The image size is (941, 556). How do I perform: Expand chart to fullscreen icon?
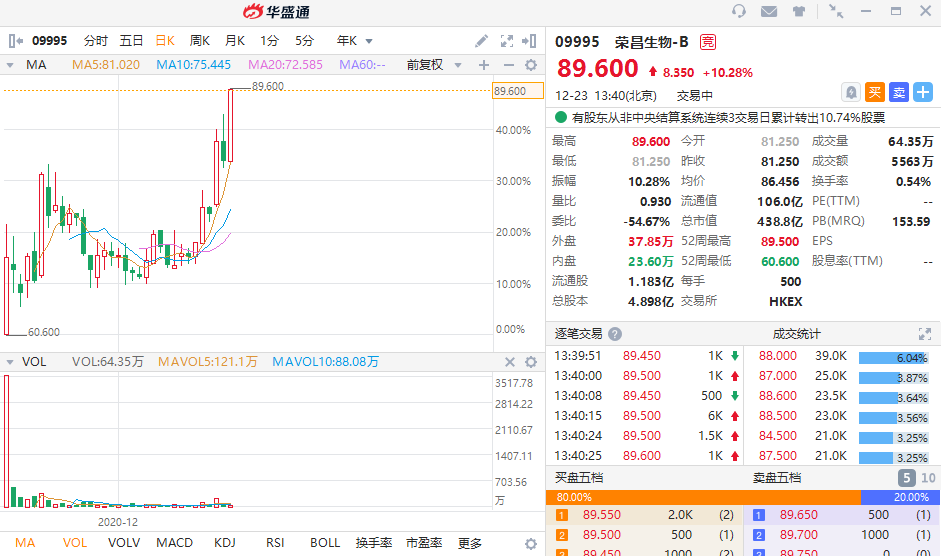pyautogui.click(x=507, y=41)
